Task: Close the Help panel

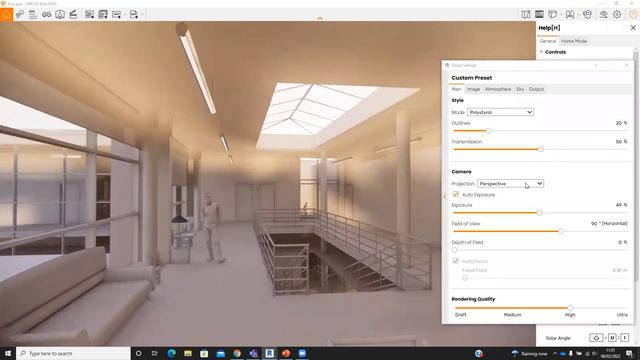Action: [x=633, y=28]
